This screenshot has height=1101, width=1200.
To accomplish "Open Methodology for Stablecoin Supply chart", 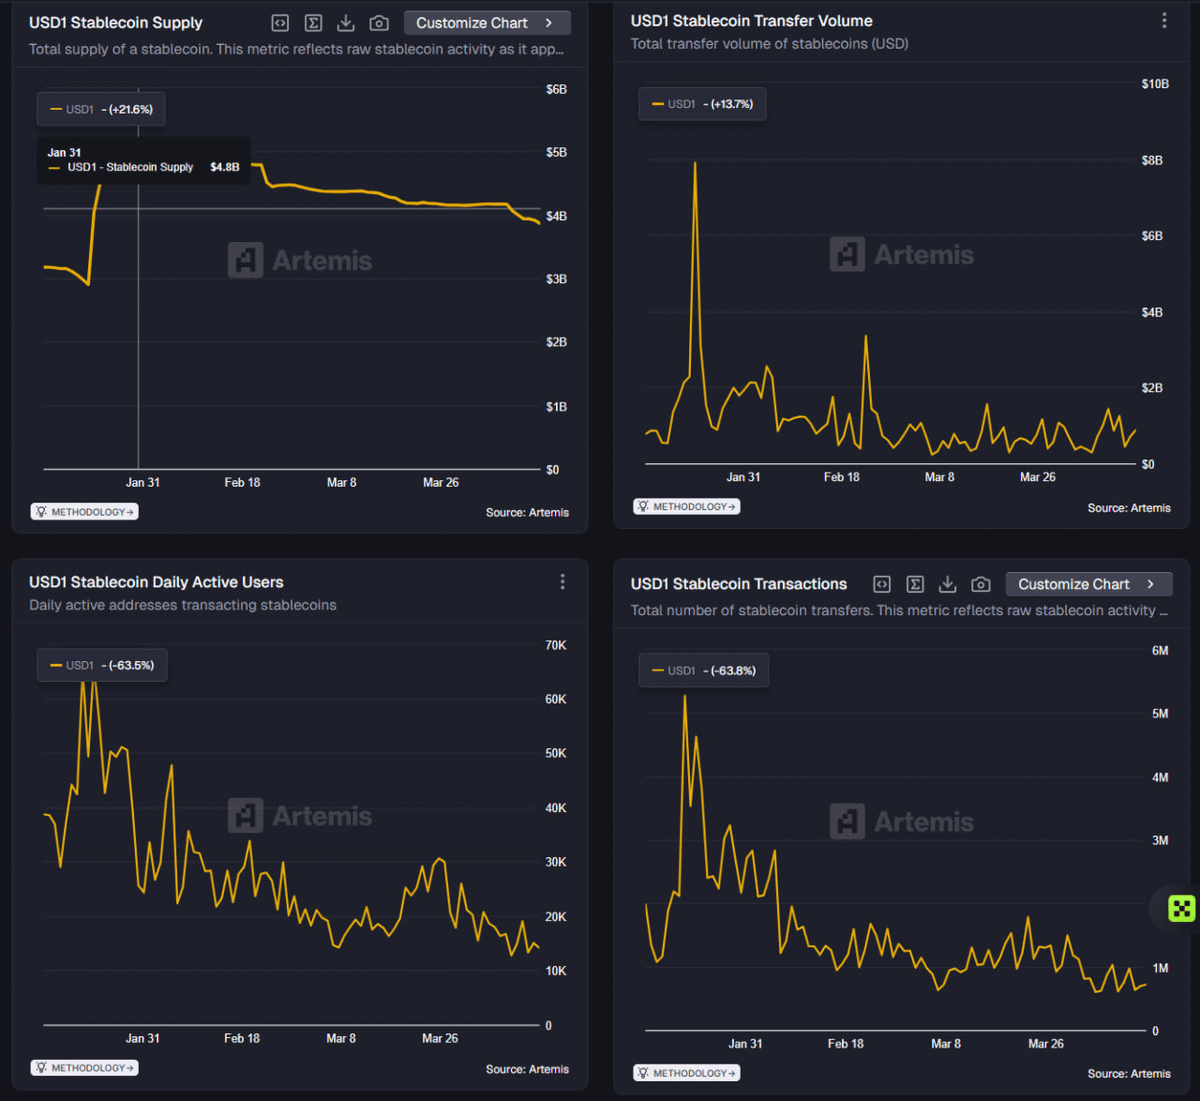I will [84, 512].
